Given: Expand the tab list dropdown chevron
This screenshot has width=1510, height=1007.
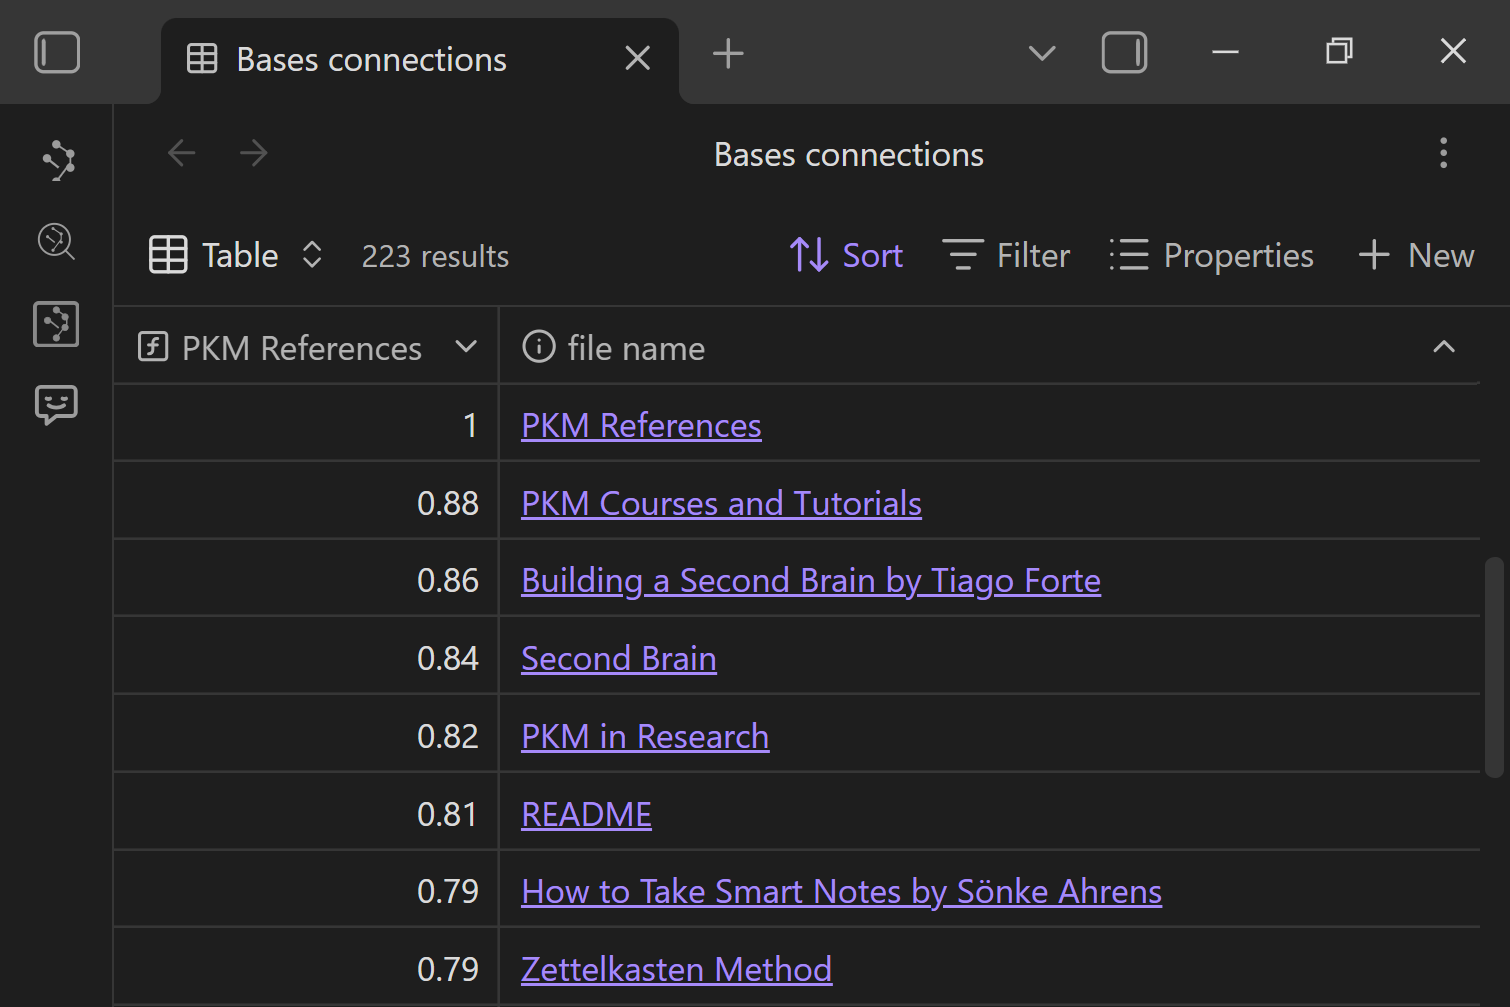Looking at the screenshot, I should [x=1042, y=54].
